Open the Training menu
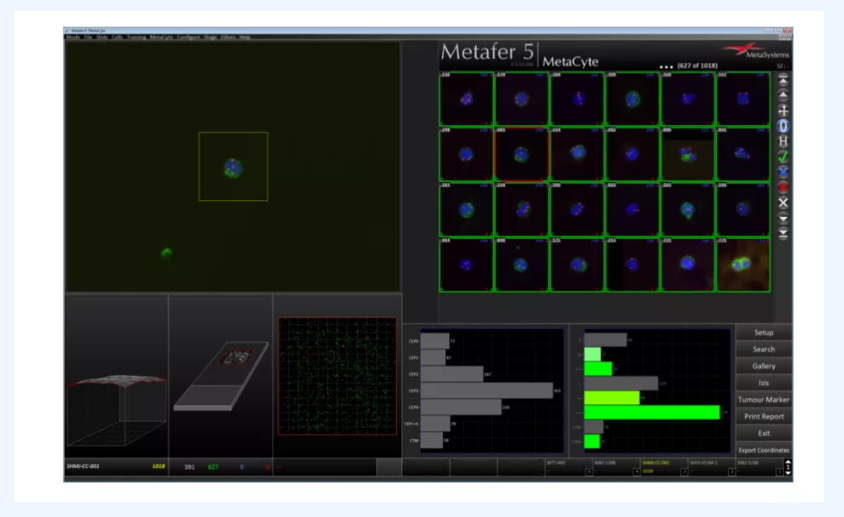 point(136,37)
